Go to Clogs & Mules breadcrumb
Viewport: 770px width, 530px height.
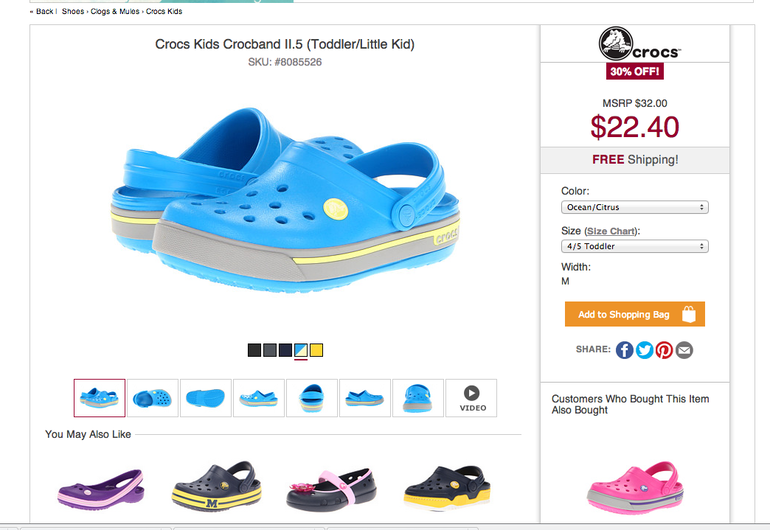click(115, 11)
